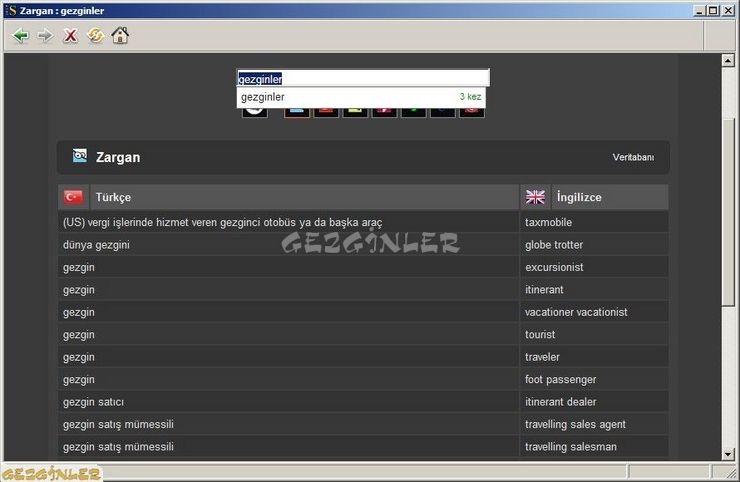Focus the search box containing gezginler
This screenshot has height=482, width=740.
[x=363, y=78]
